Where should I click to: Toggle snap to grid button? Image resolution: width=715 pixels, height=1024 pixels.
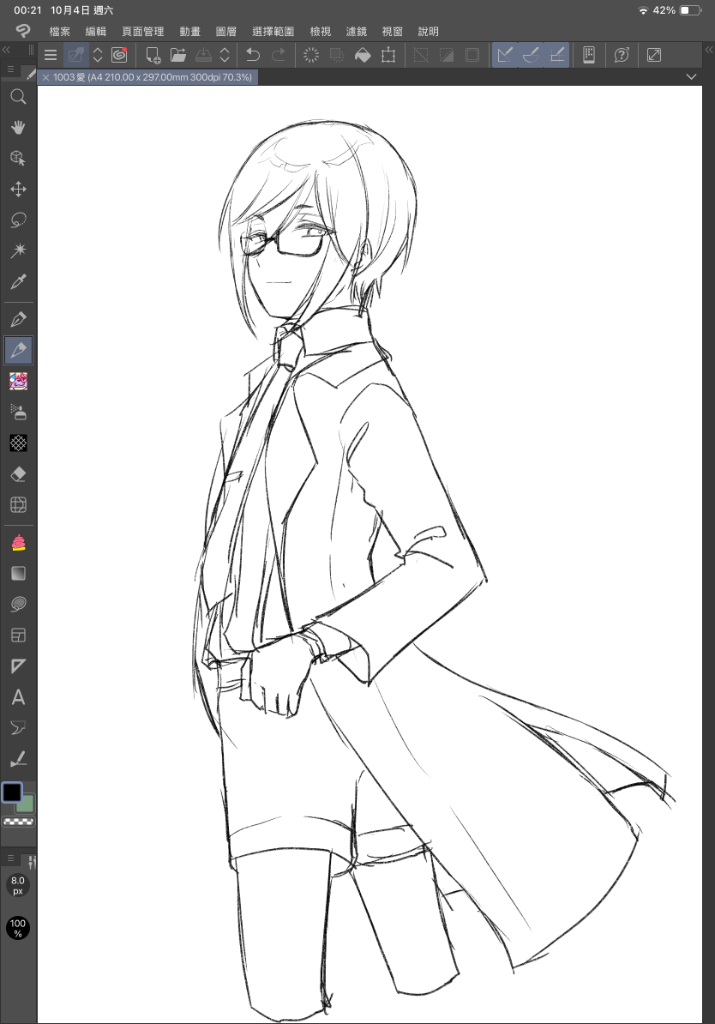558,55
